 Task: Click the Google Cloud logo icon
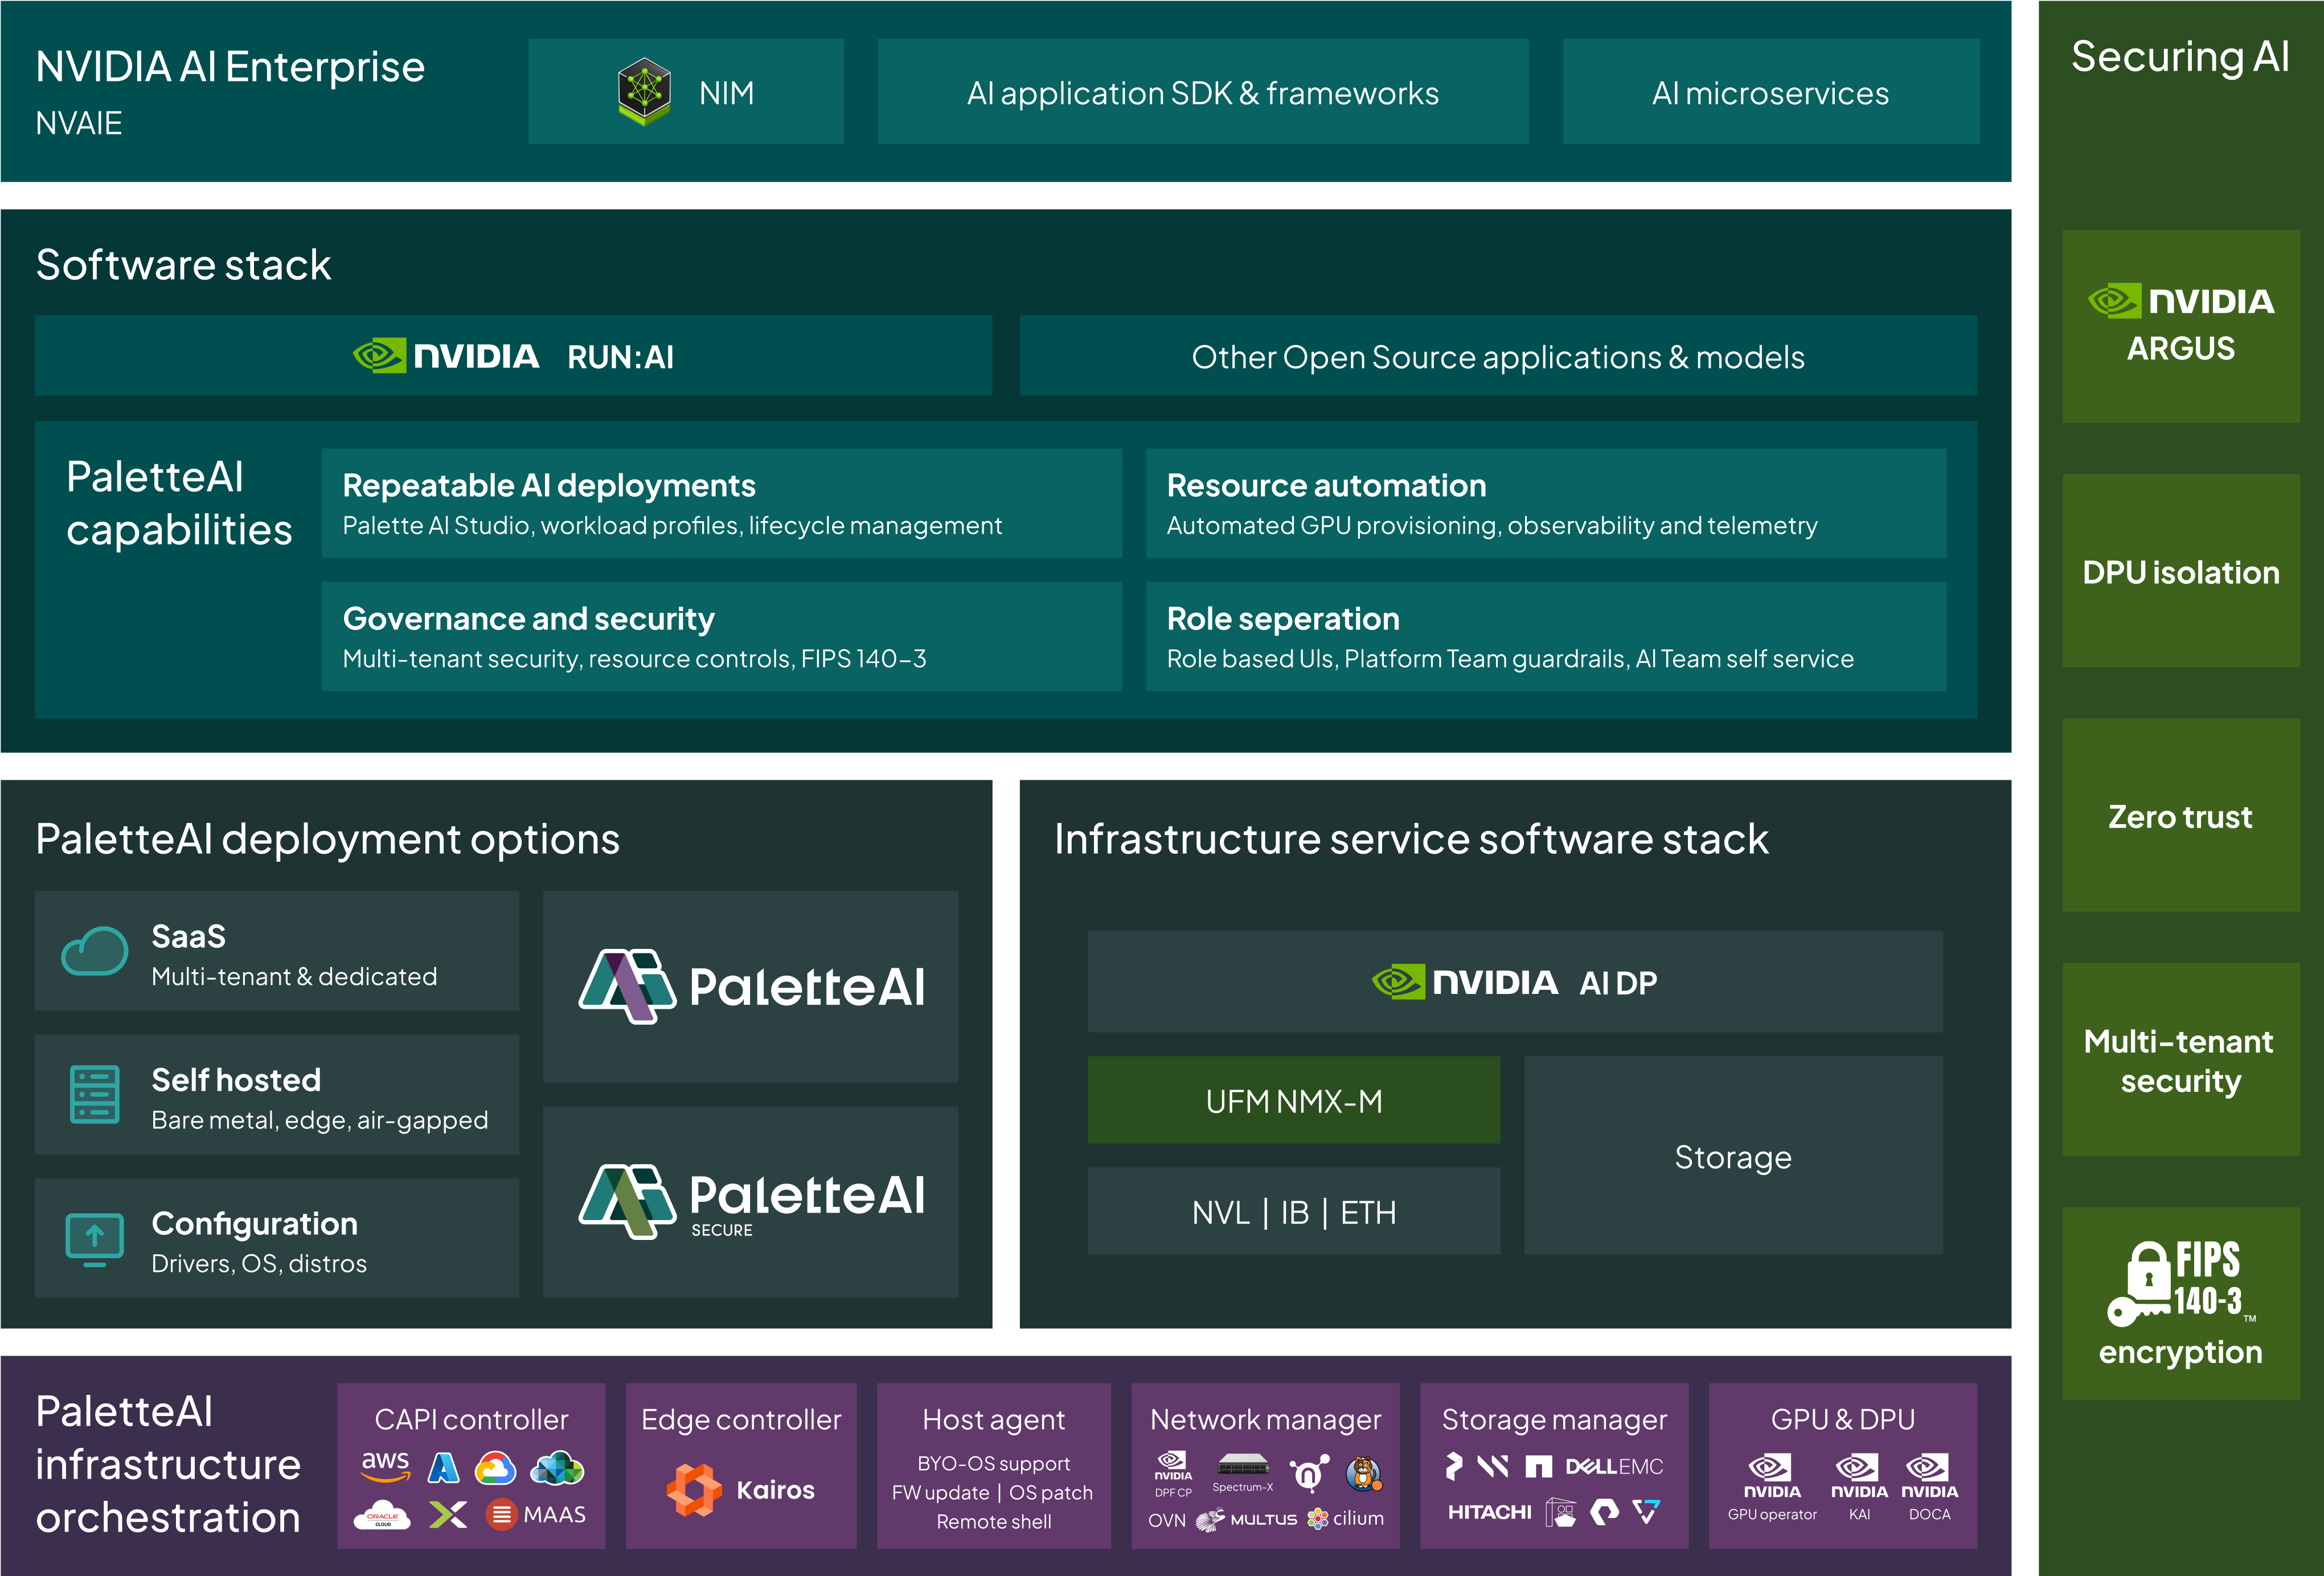pyautogui.click(x=495, y=1467)
